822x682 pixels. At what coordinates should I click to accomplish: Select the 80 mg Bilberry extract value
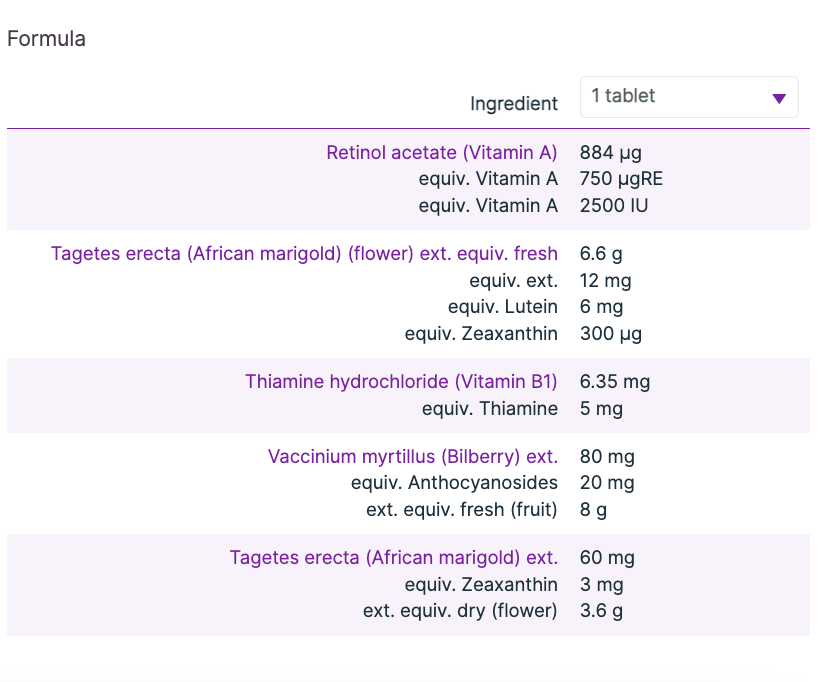[607, 457]
